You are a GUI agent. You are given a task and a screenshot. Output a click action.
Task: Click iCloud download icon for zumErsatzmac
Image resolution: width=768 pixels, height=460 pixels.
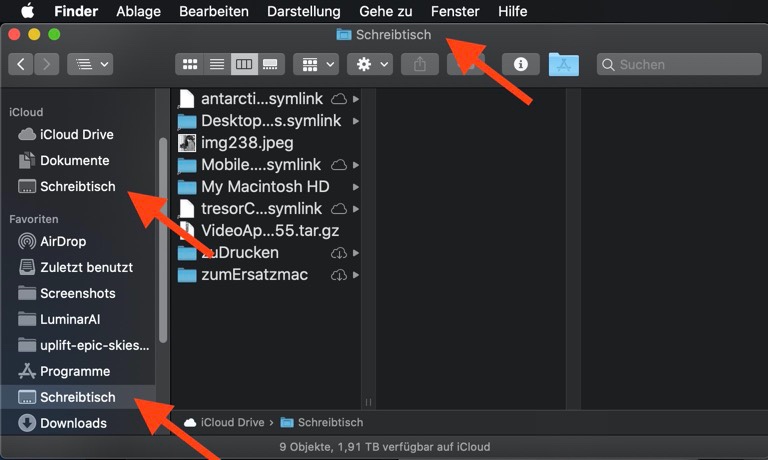point(338,275)
